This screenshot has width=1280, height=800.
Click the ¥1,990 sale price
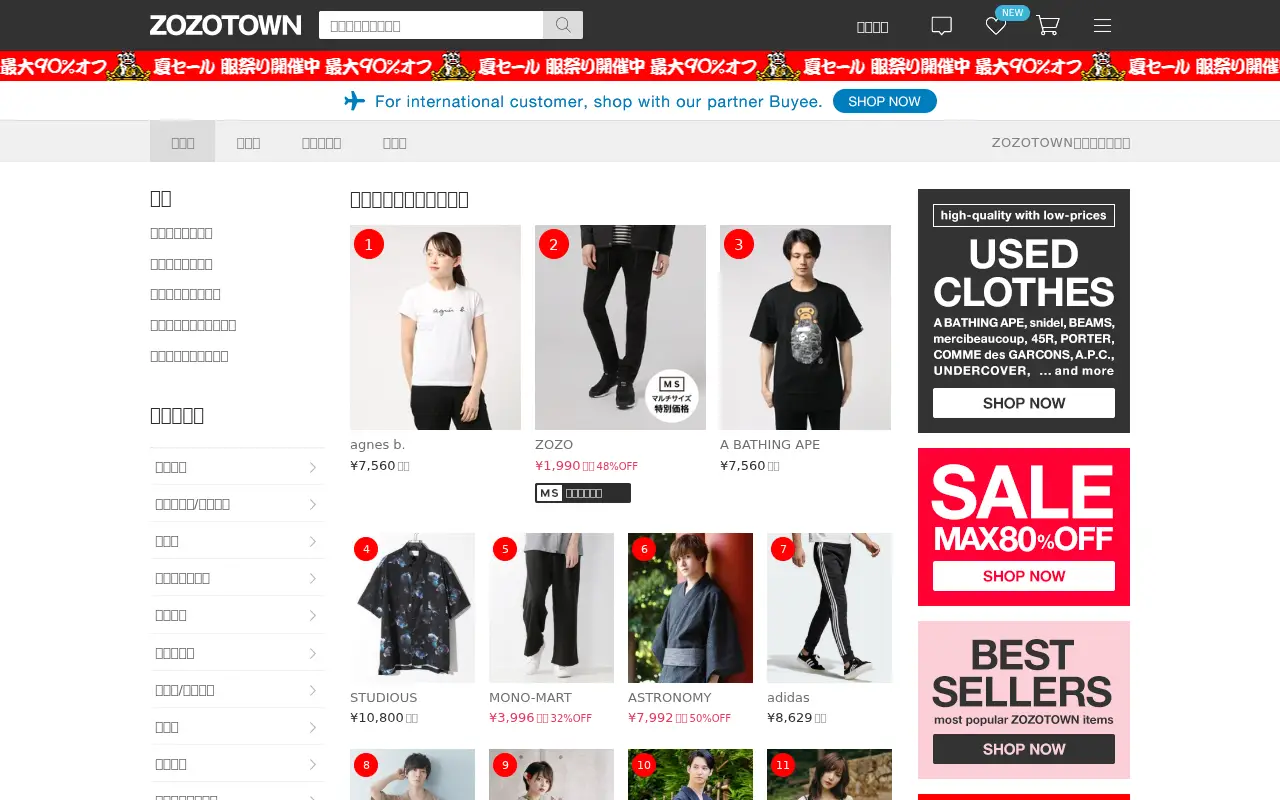(557, 466)
